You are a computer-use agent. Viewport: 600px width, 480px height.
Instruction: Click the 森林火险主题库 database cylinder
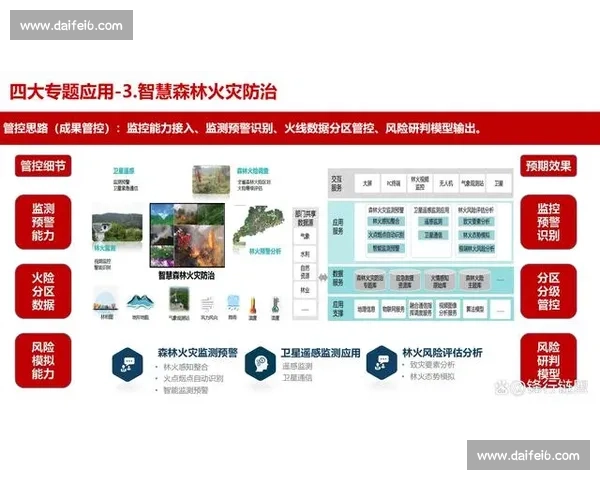tap(474, 281)
